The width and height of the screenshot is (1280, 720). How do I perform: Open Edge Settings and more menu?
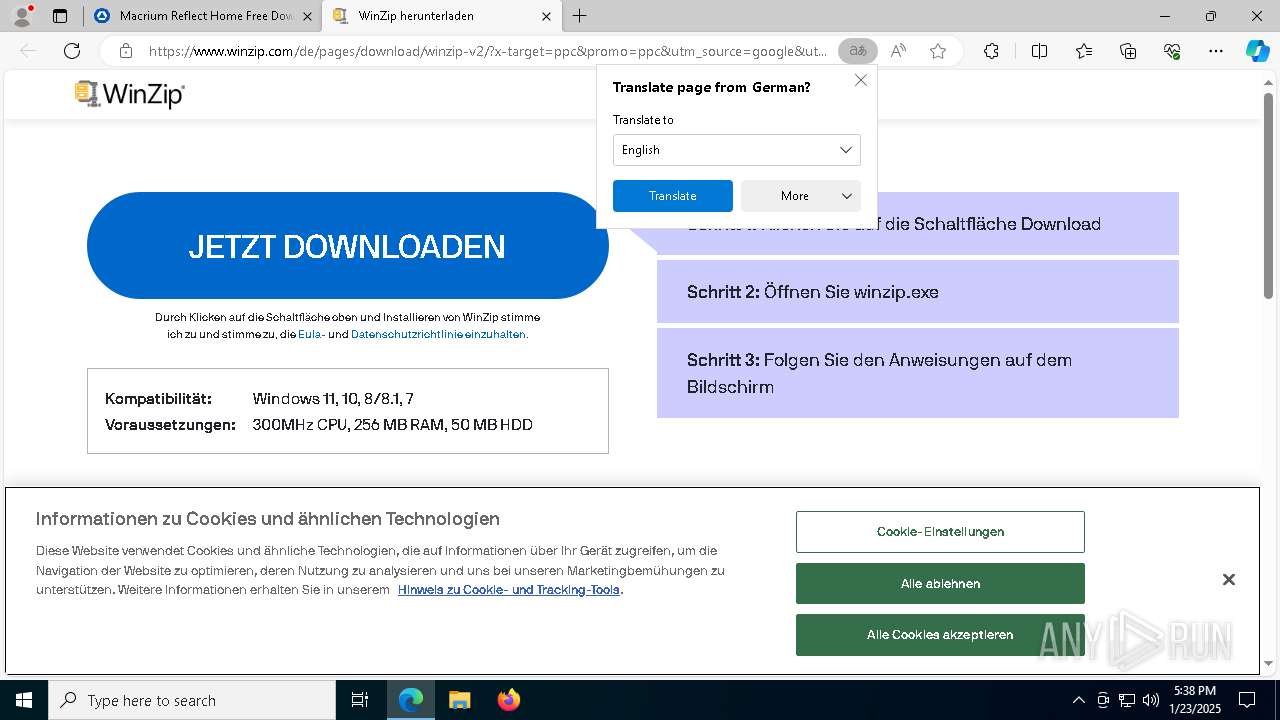1216,51
